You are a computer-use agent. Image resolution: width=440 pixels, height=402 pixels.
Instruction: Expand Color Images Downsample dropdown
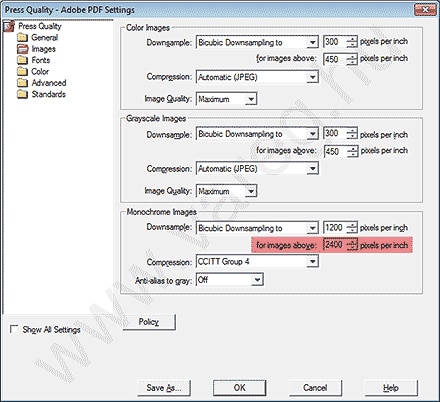click(257, 42)
